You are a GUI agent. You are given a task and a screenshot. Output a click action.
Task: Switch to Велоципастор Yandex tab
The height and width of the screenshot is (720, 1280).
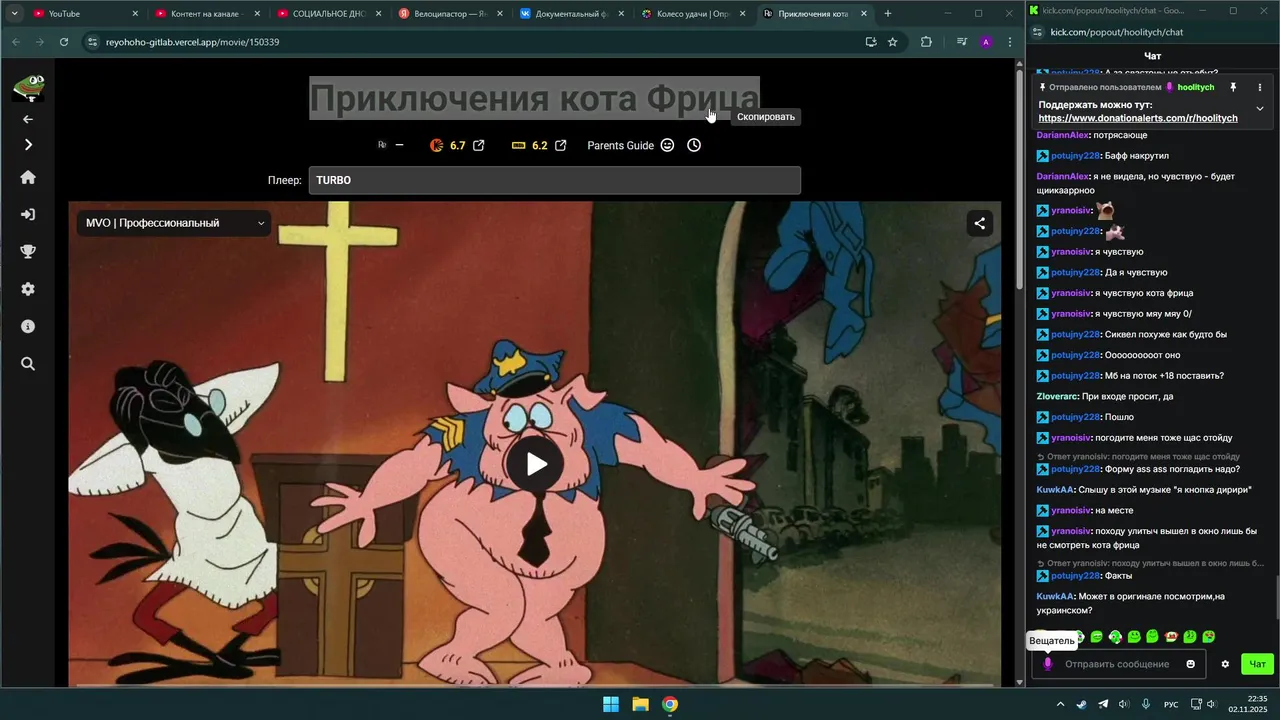[x=450, y=14]
